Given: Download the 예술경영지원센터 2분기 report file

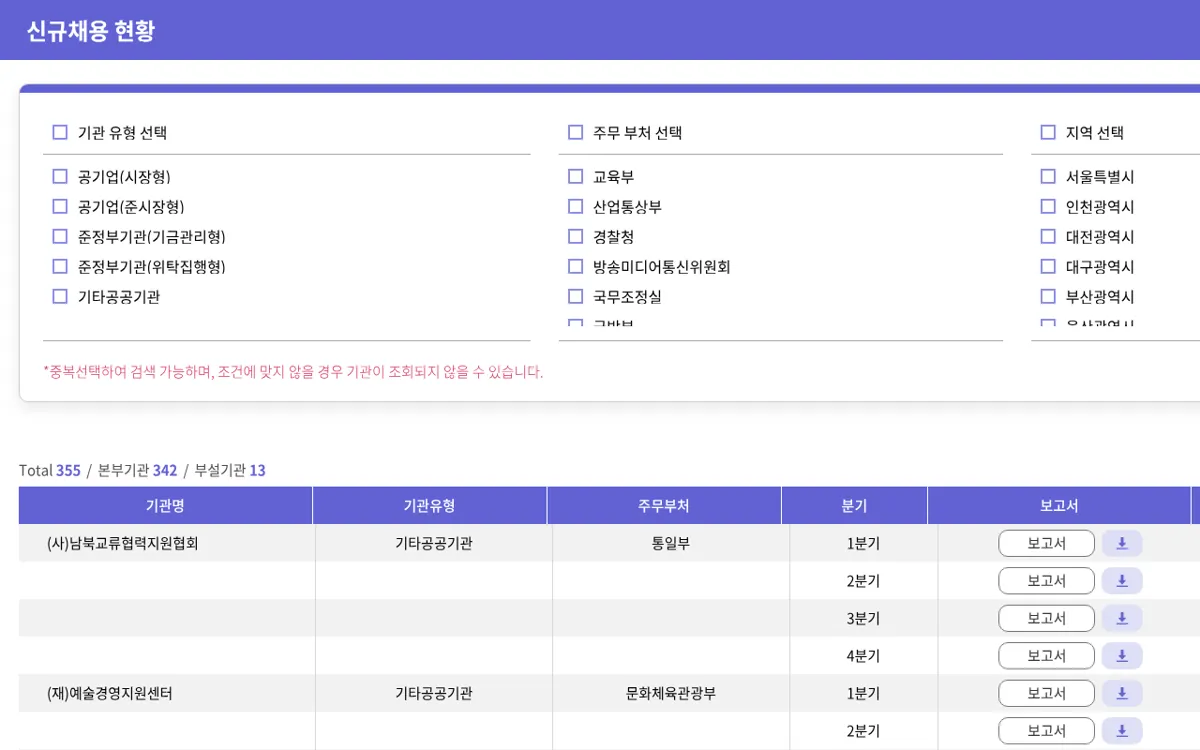Looking at the screenshot, I should click(1122, 731).
